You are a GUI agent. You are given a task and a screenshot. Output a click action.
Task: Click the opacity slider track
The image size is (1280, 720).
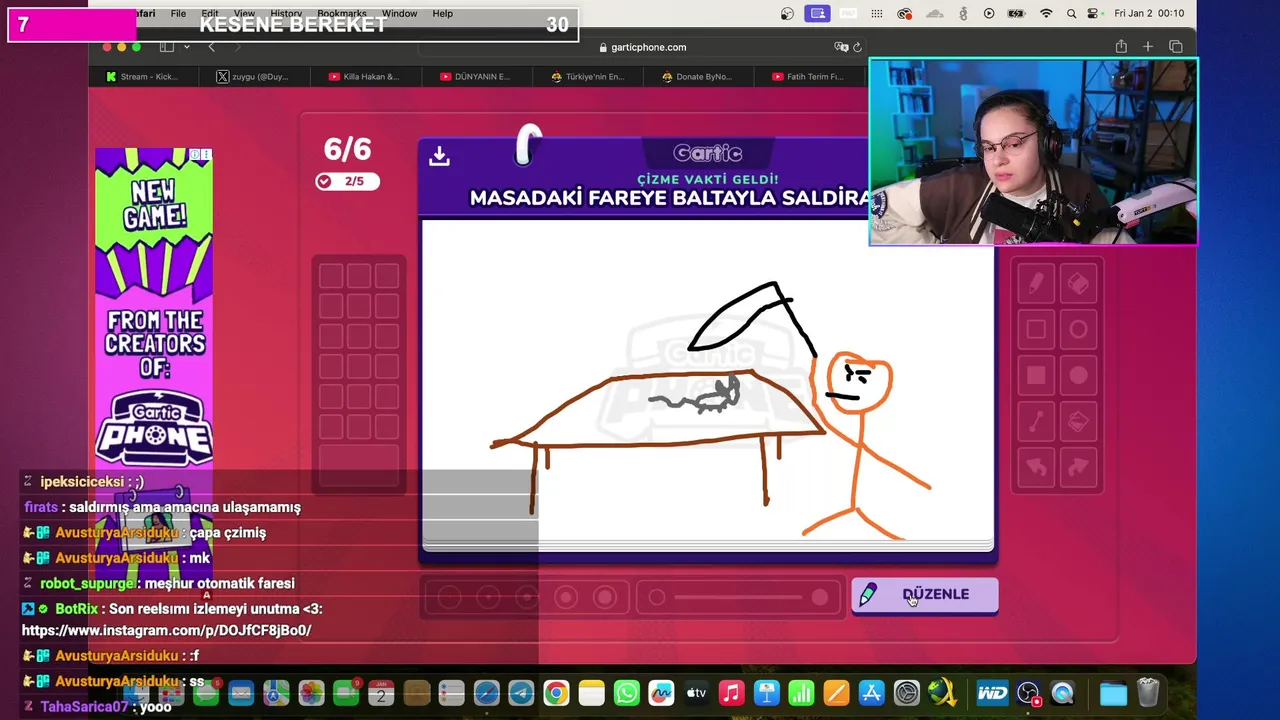point(738,597)
